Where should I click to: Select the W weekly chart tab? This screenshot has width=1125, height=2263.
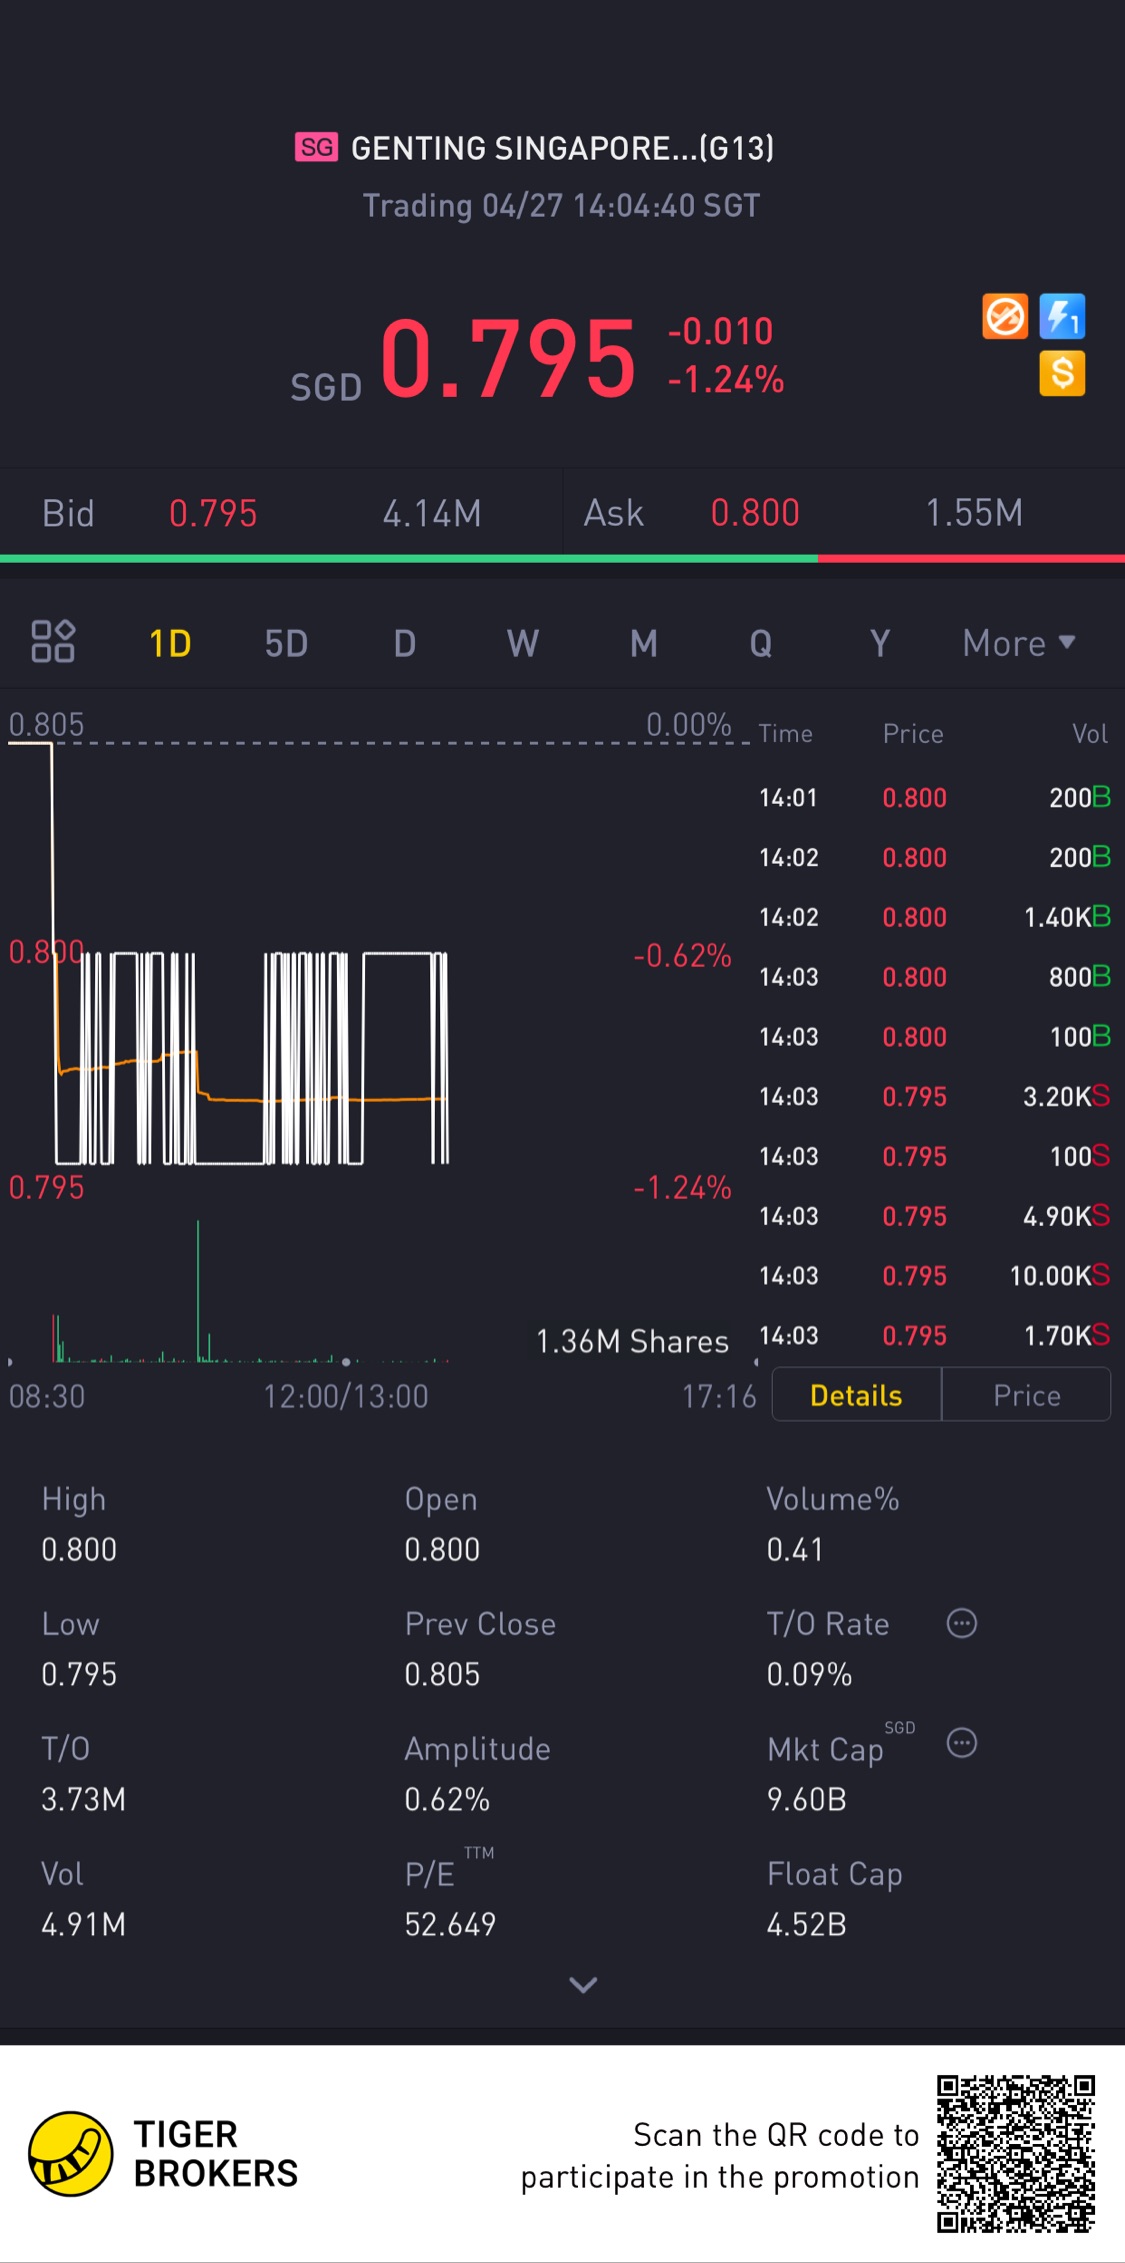click(523, 643)
